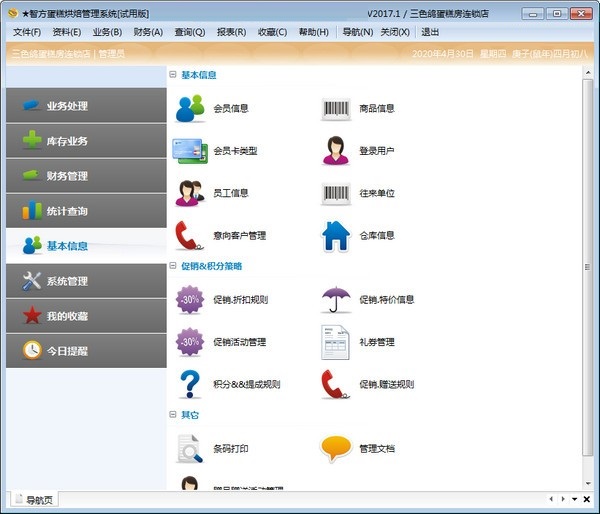Open 积分&提成规则 question mark icon

190,384
